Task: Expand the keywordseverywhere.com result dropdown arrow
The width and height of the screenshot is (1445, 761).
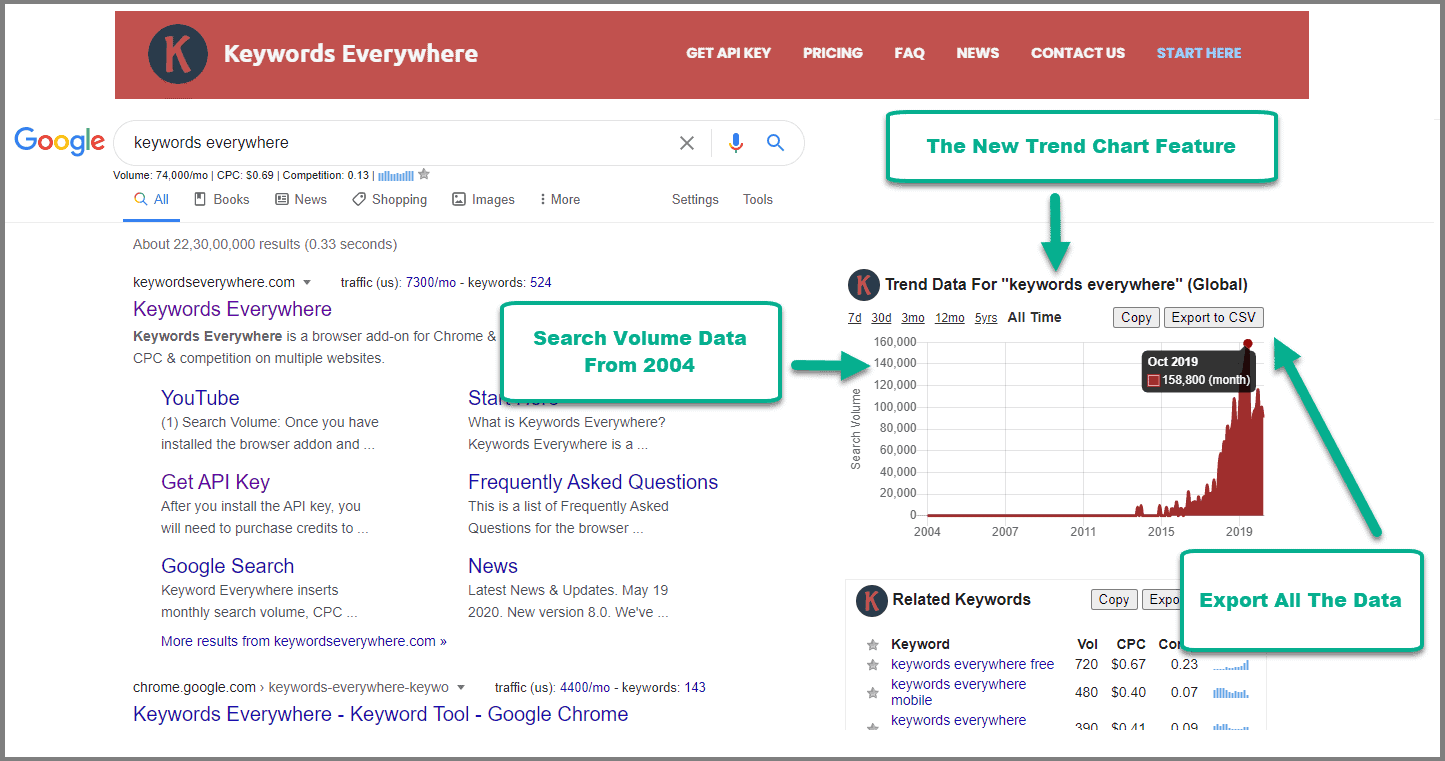Action: point(307,283)
